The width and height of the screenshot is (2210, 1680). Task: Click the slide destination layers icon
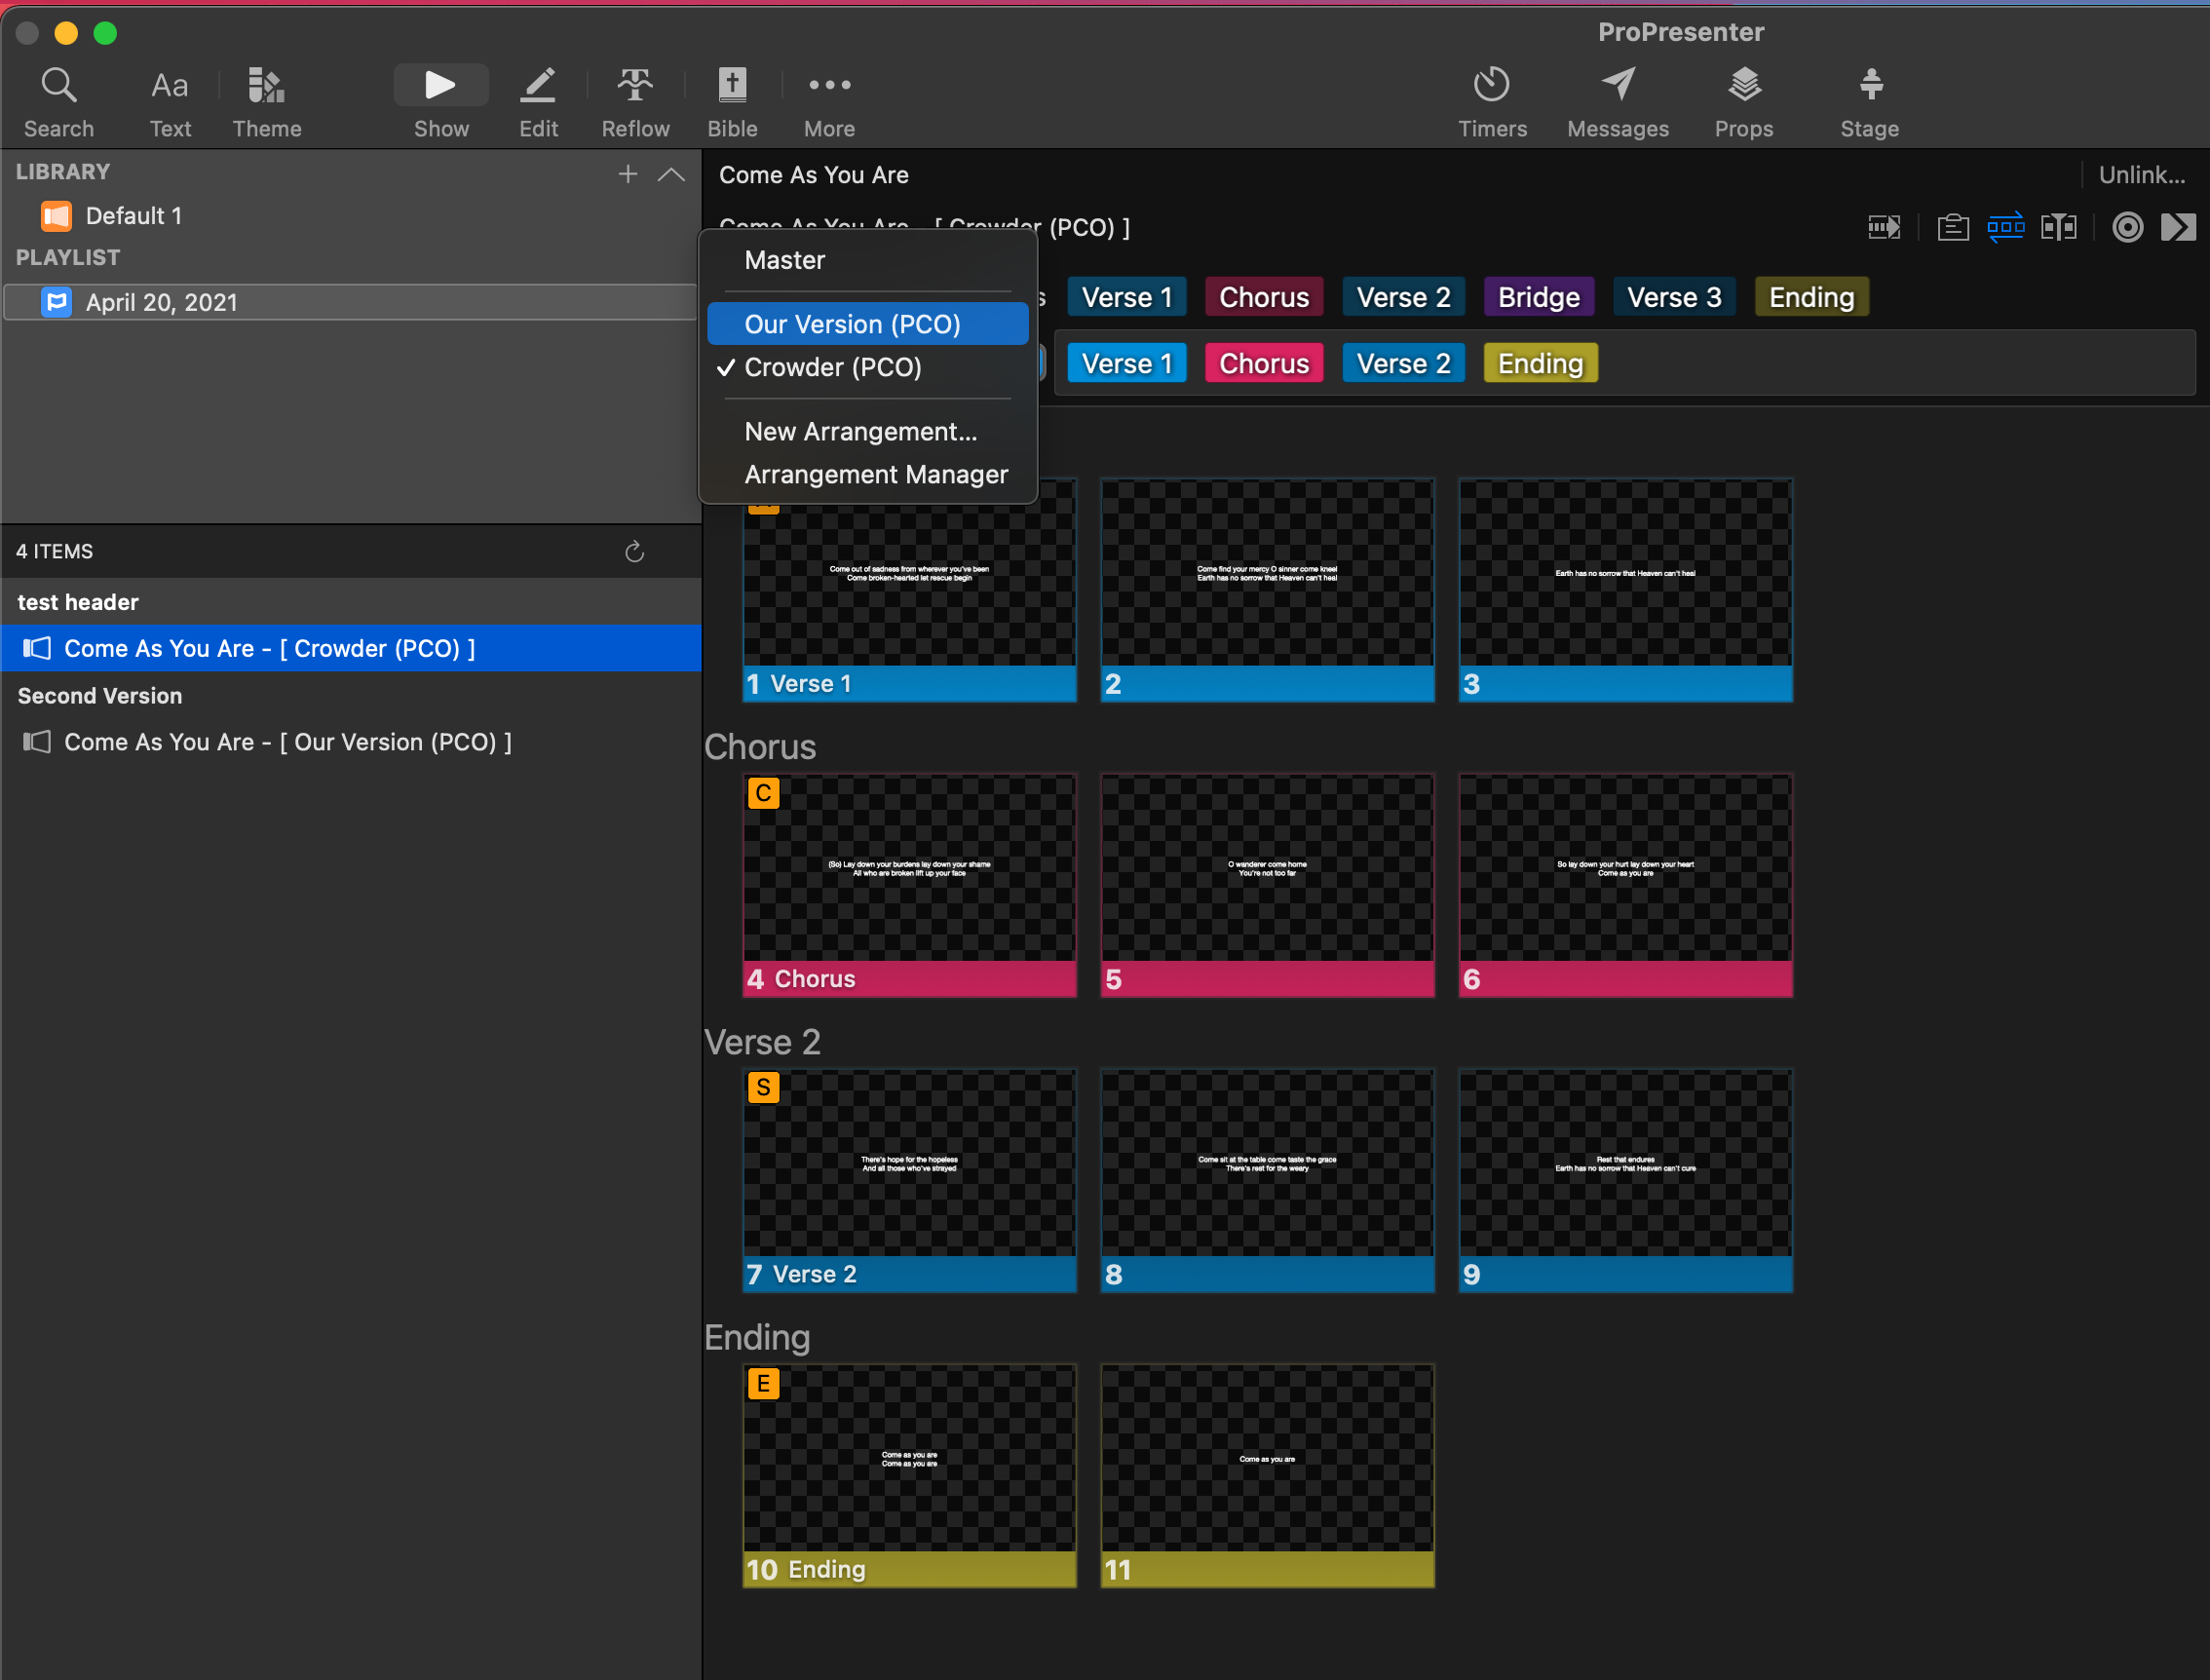click(2059, 228)
